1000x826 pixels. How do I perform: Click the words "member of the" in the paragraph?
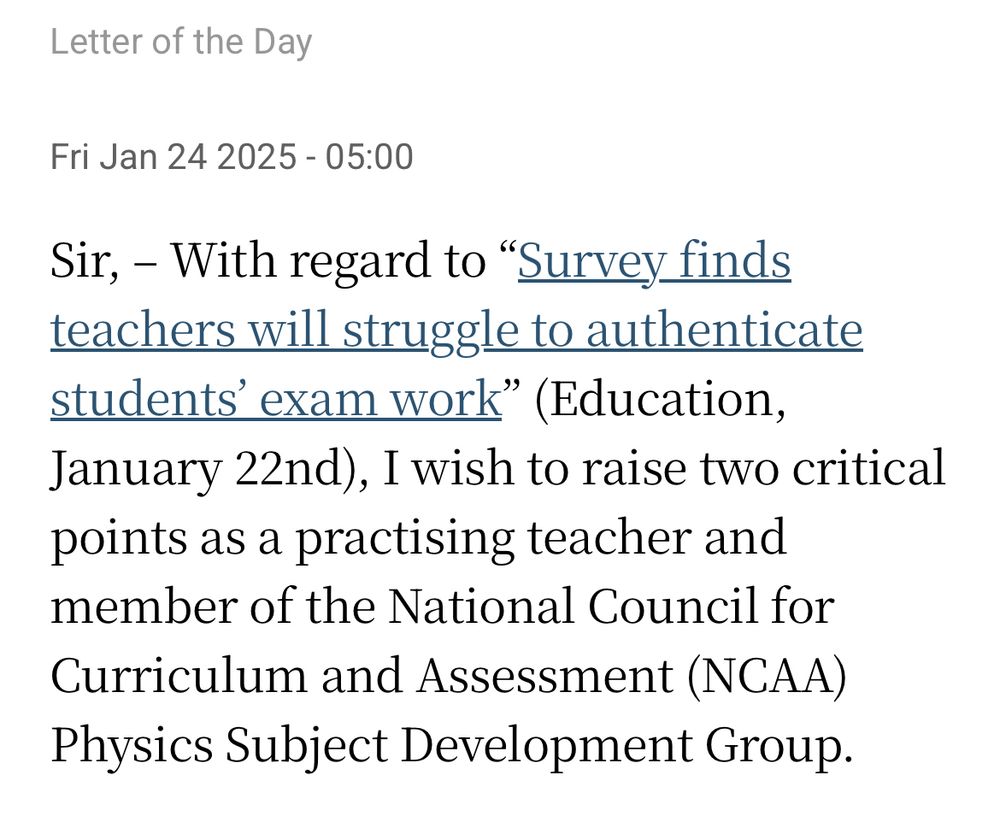tap(212, 606)
